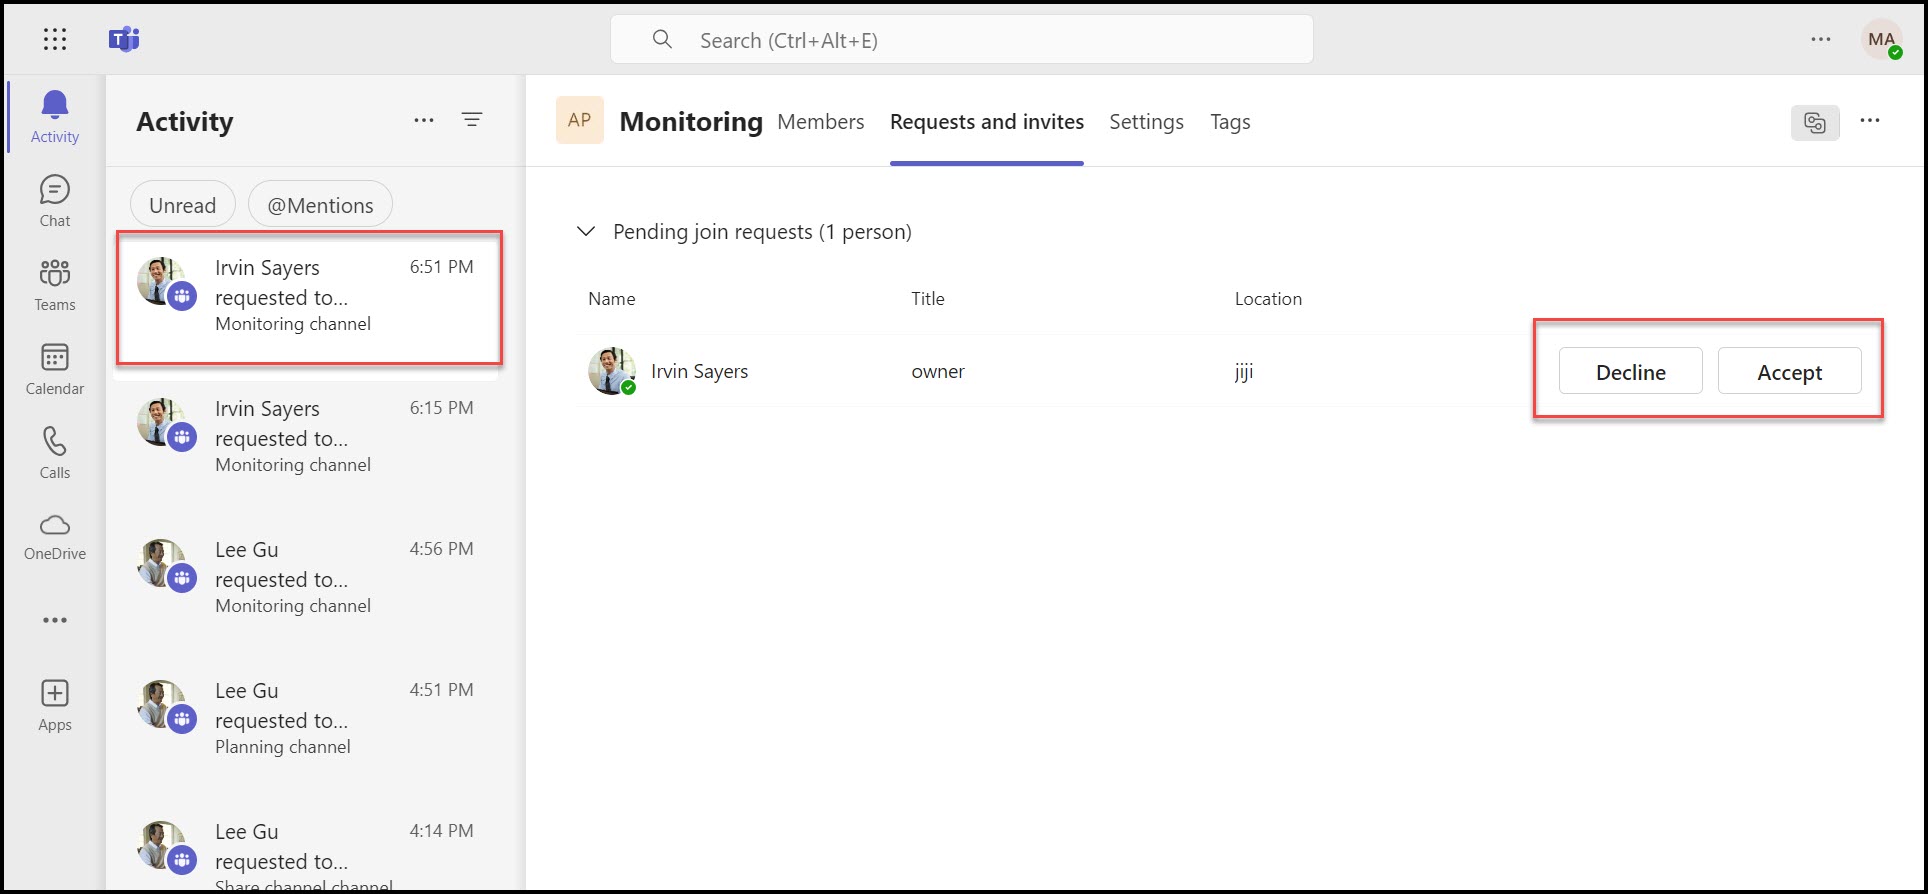
Task: Click the app launcher waffle icon
Action: coord(55,39)
